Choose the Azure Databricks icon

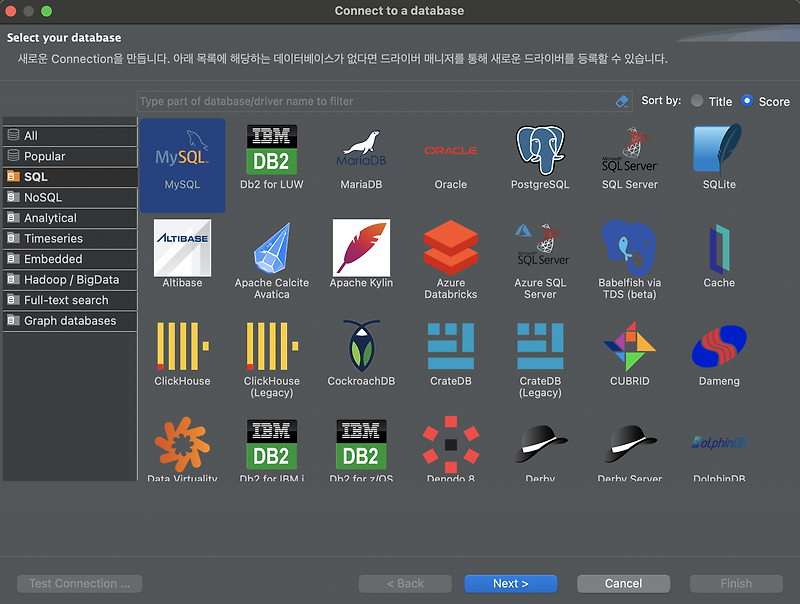pyautogui.click(x=451, y=247)
